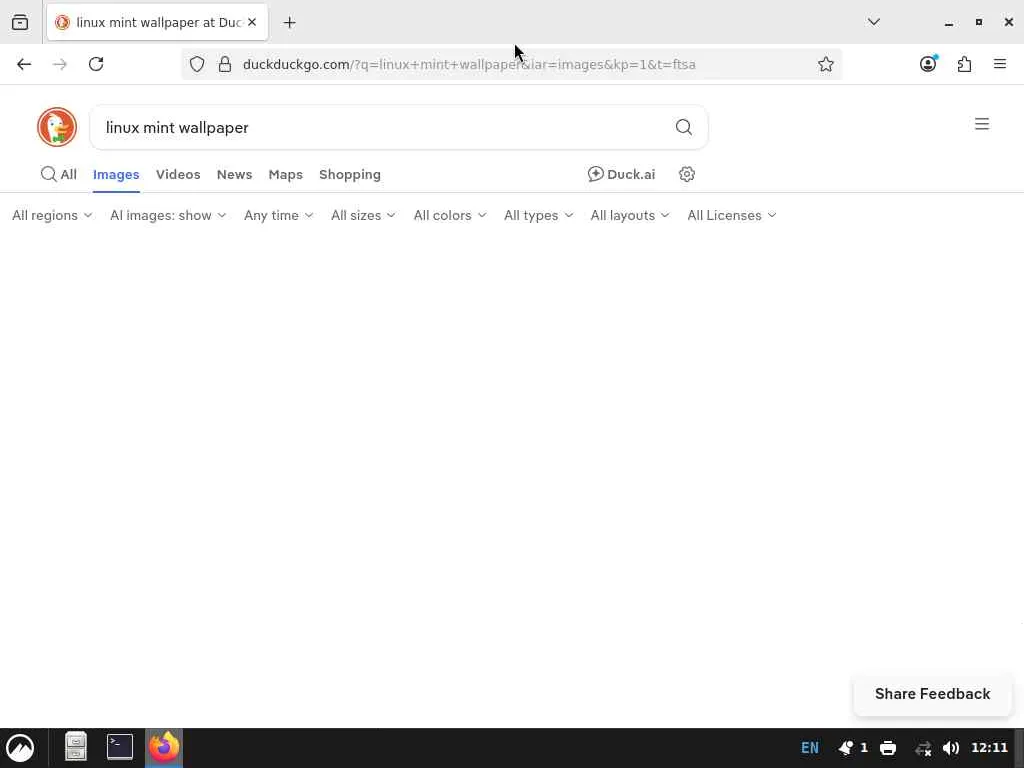The height and width of the screenshot is (768, 1024).
Task: Switch to Videos tab
Action: 178,174
